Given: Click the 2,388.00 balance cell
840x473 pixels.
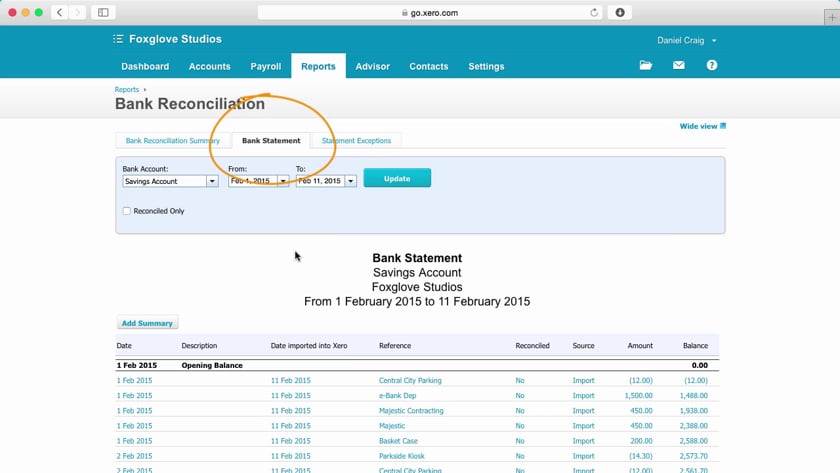Looking at the screenshot, I should (x=694, y=426).
